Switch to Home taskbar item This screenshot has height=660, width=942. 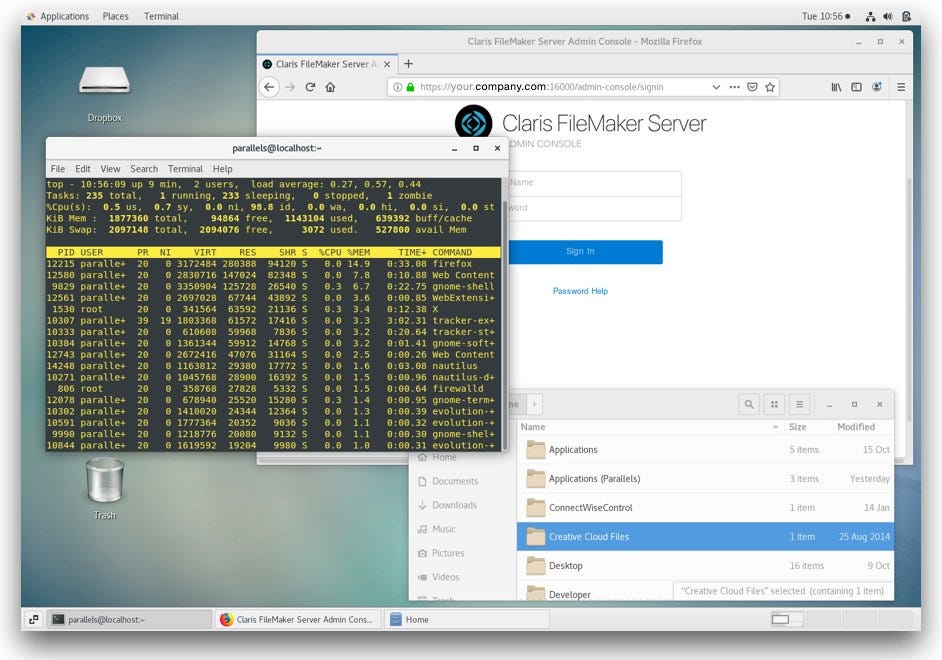pyautogui.click(x=467, y=619)
